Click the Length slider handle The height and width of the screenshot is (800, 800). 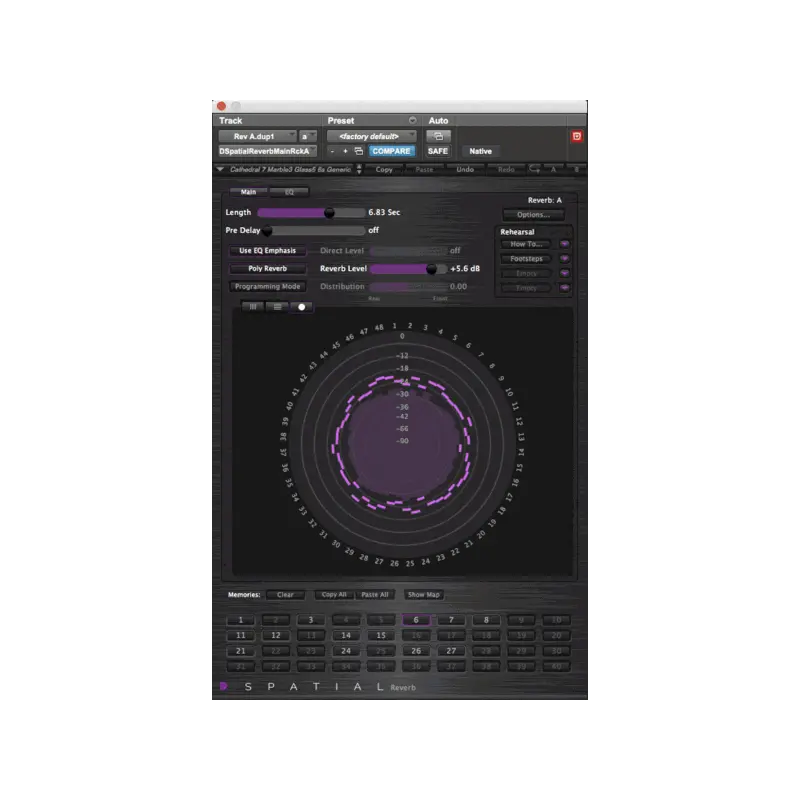point(329,212)
